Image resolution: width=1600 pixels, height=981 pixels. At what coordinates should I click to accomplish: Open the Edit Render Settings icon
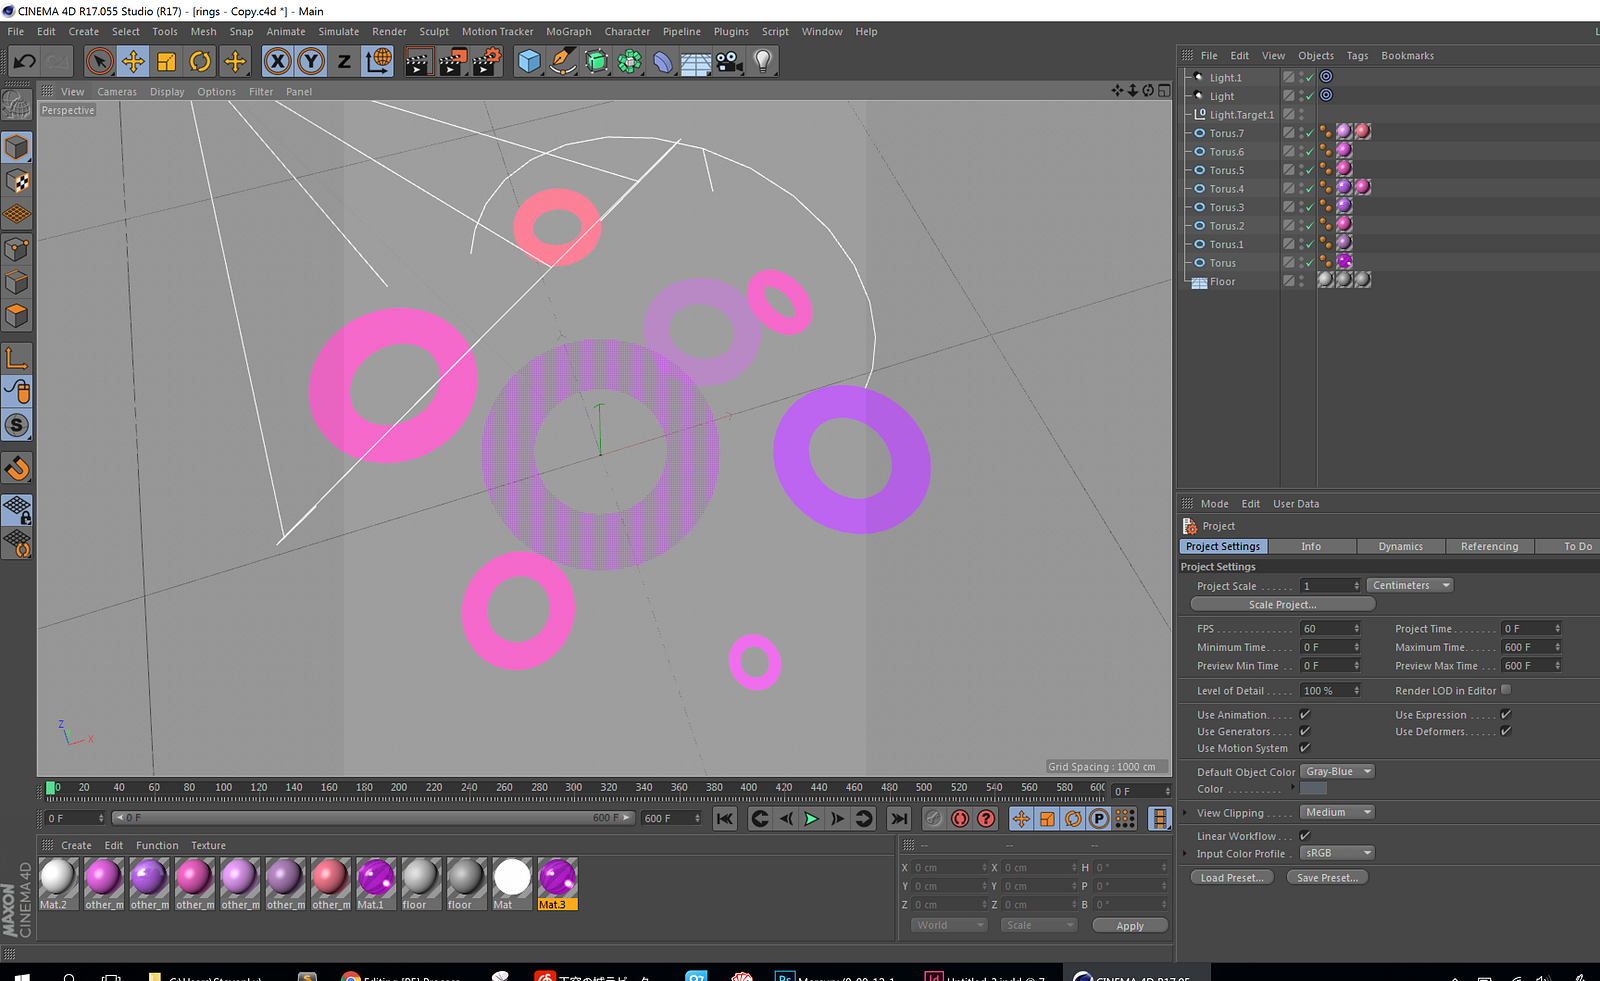(x=486, y=62)
